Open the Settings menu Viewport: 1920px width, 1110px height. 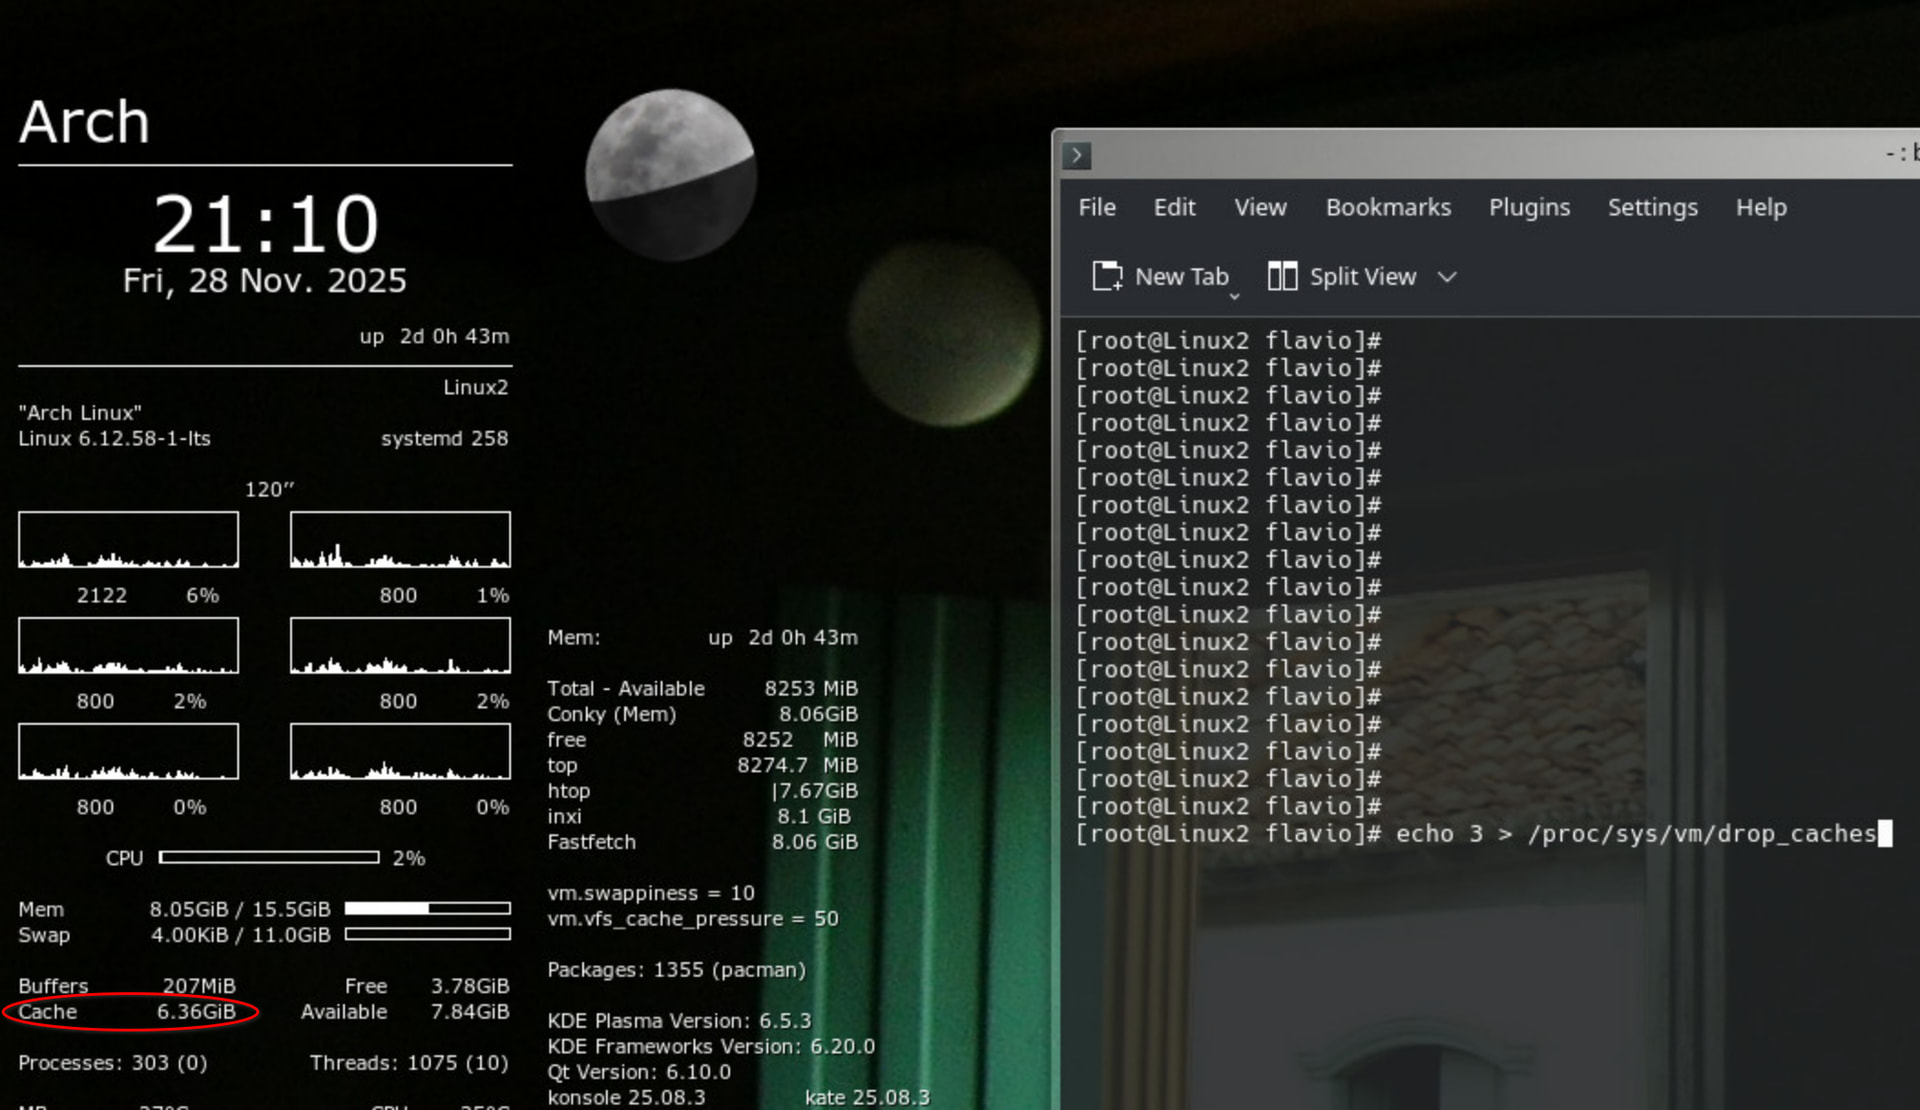click(1652, 207)
